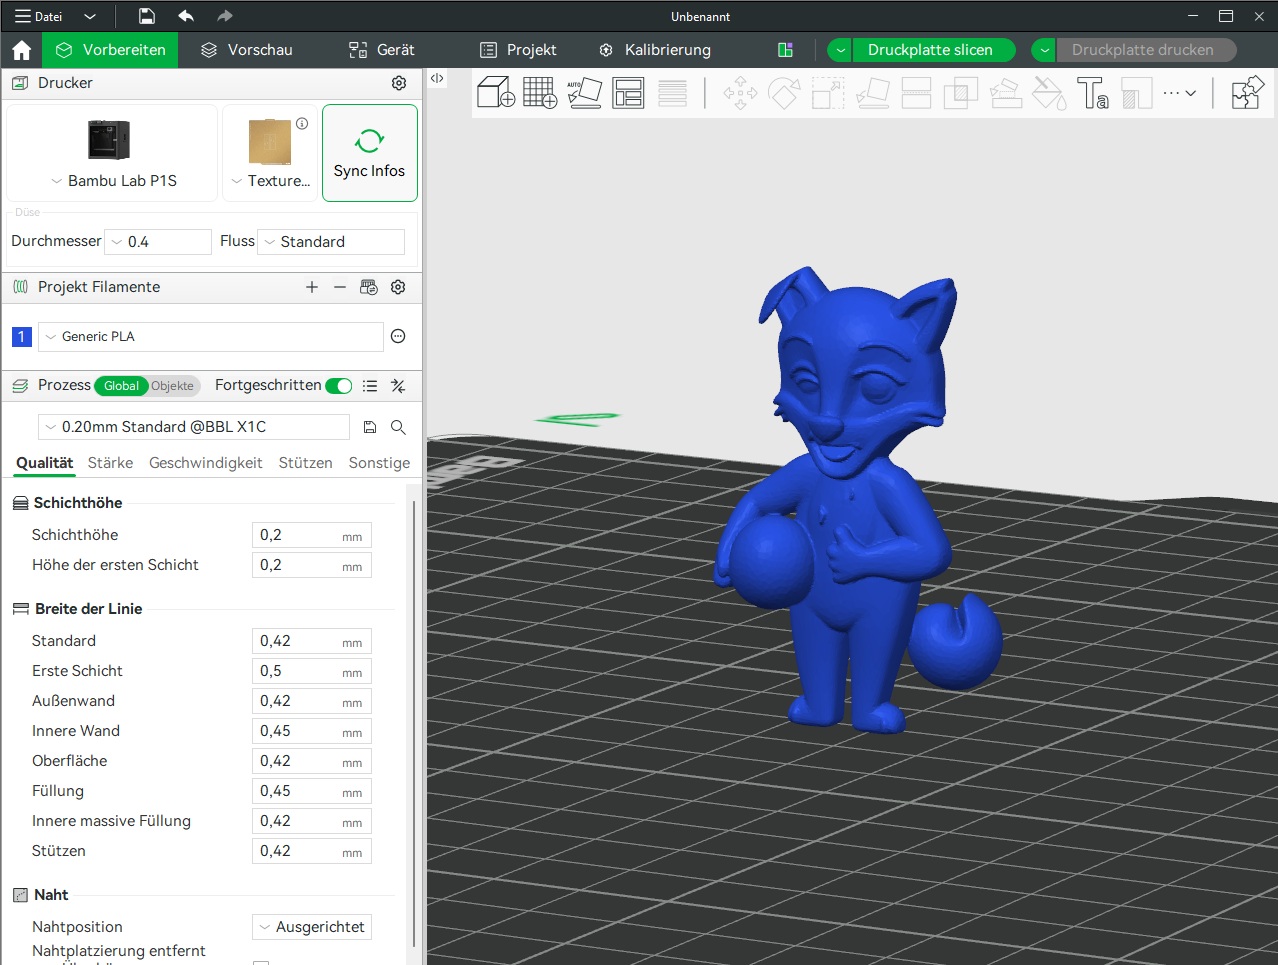Select the text shape tool icon

click(1093, 93)
